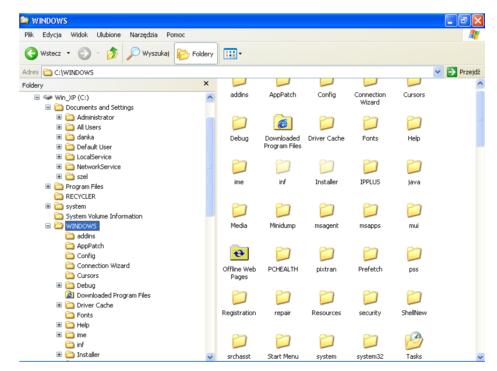Select the Fonts folder icon

370,123
